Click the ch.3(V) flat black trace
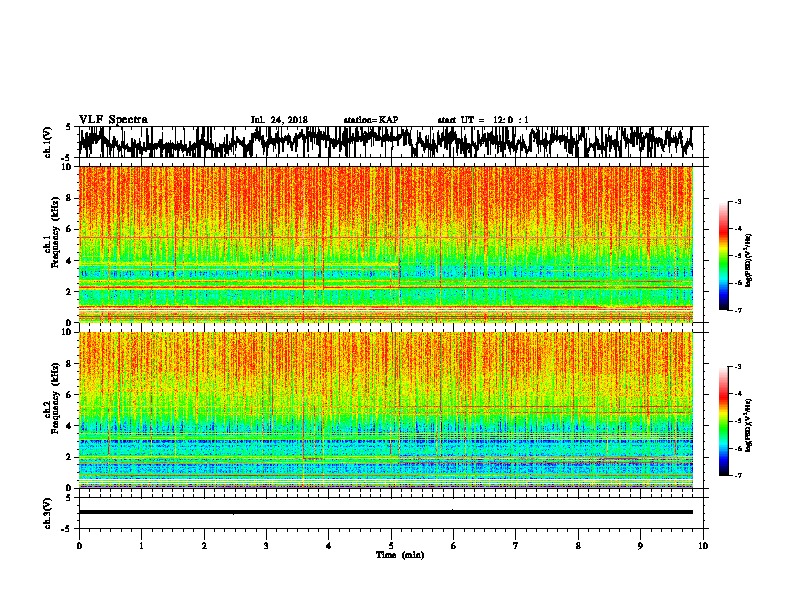Screen dimensions: 792x612 [x=386, y=512]
